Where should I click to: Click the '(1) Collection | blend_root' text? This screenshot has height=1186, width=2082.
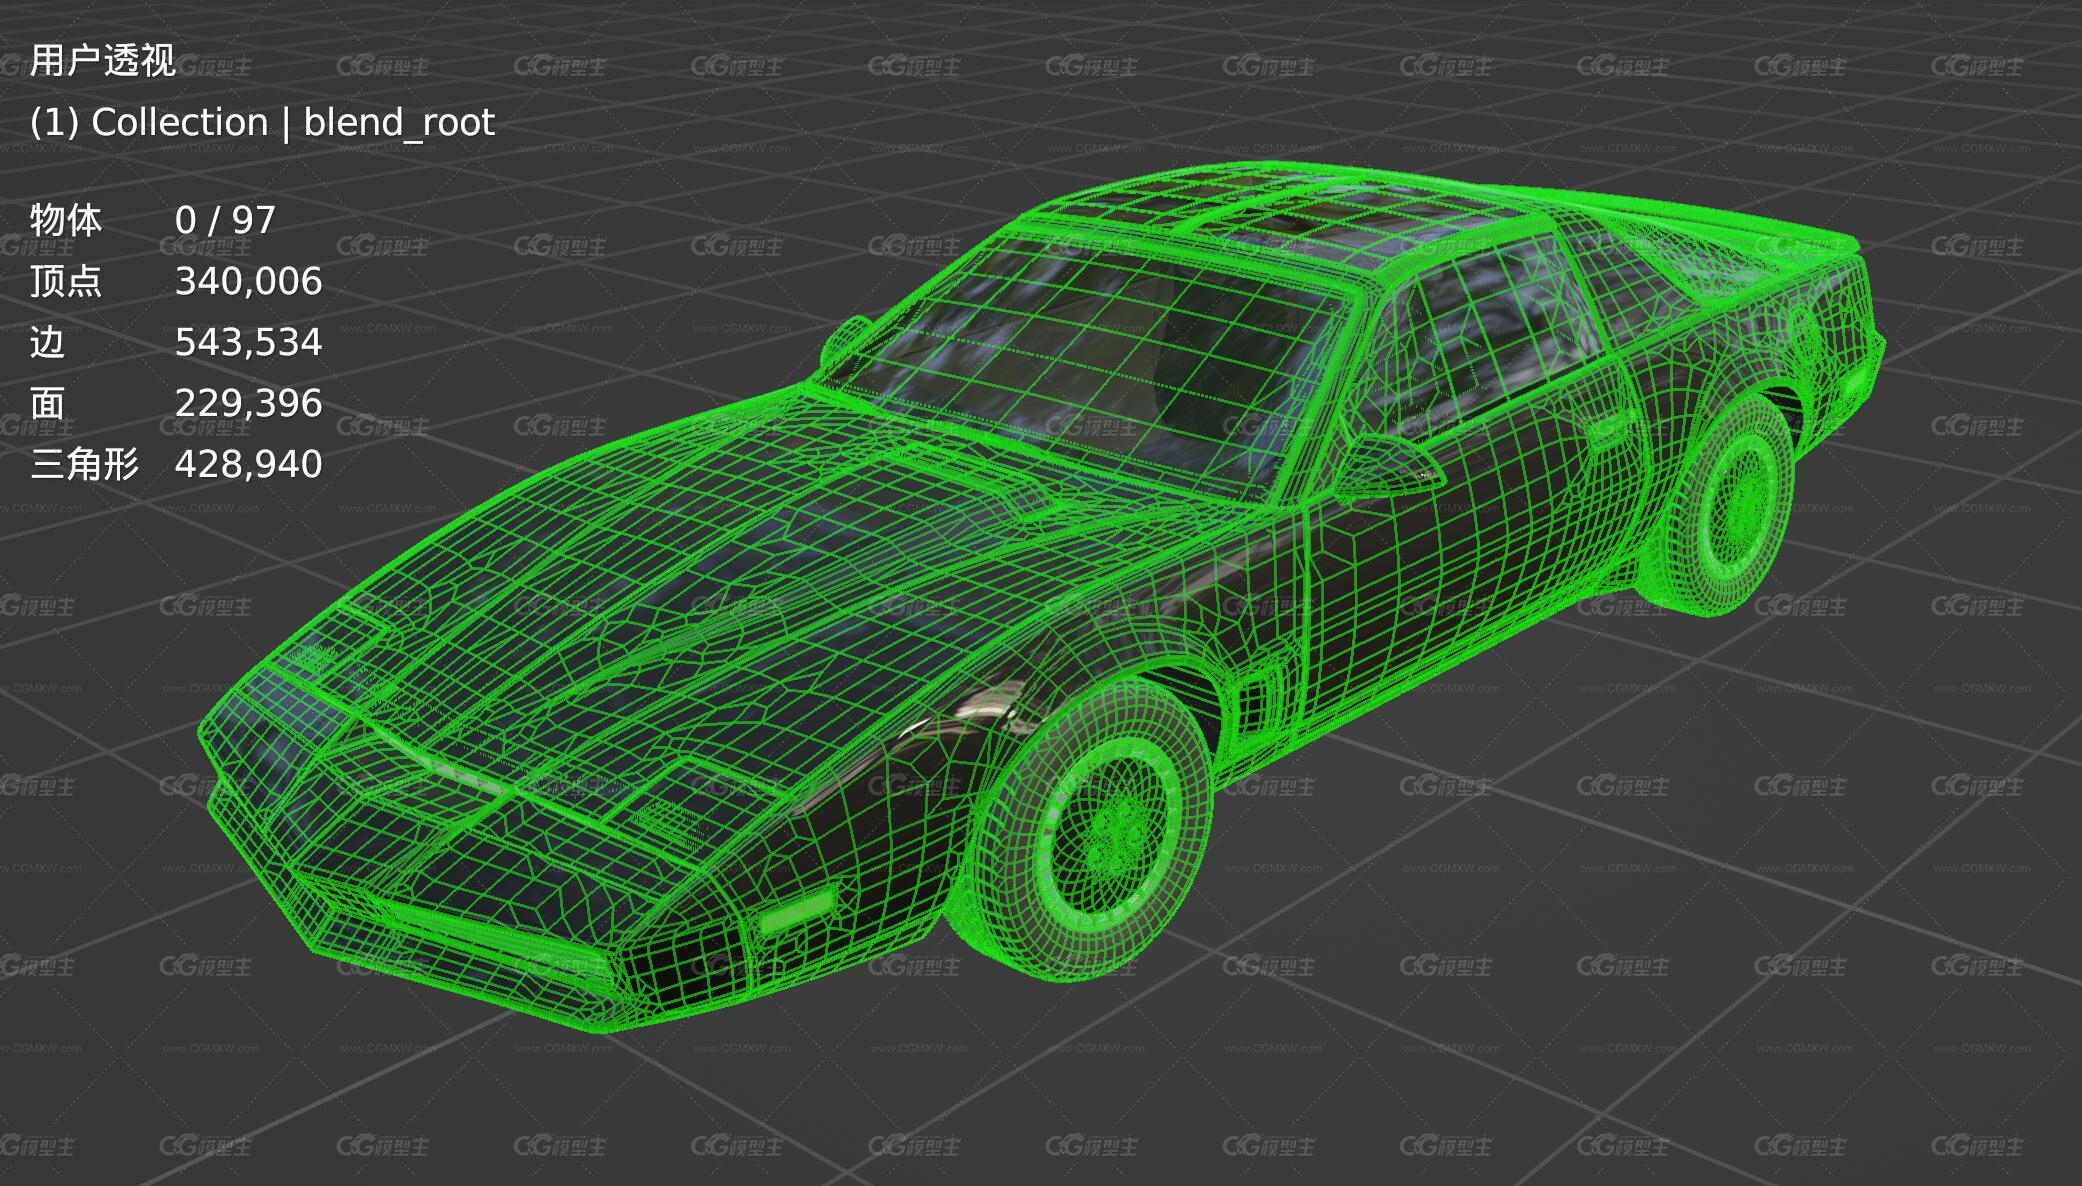click(262, 122)
